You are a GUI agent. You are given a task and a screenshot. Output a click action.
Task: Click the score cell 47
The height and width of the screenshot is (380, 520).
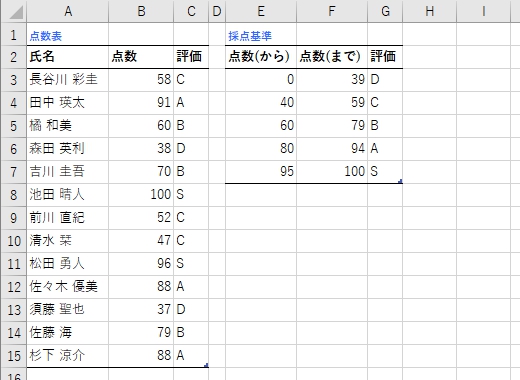tap(141, 241)
